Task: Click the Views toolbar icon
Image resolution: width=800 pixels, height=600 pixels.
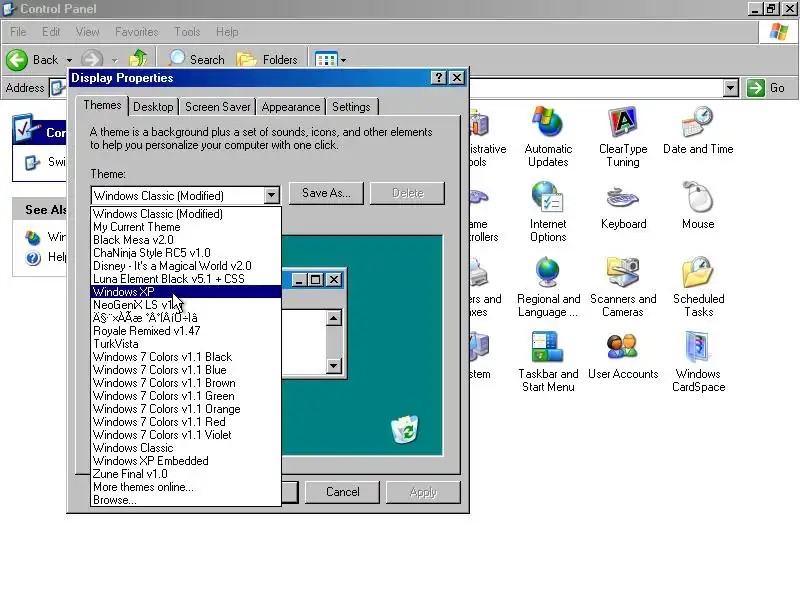Action: (326, 60)
